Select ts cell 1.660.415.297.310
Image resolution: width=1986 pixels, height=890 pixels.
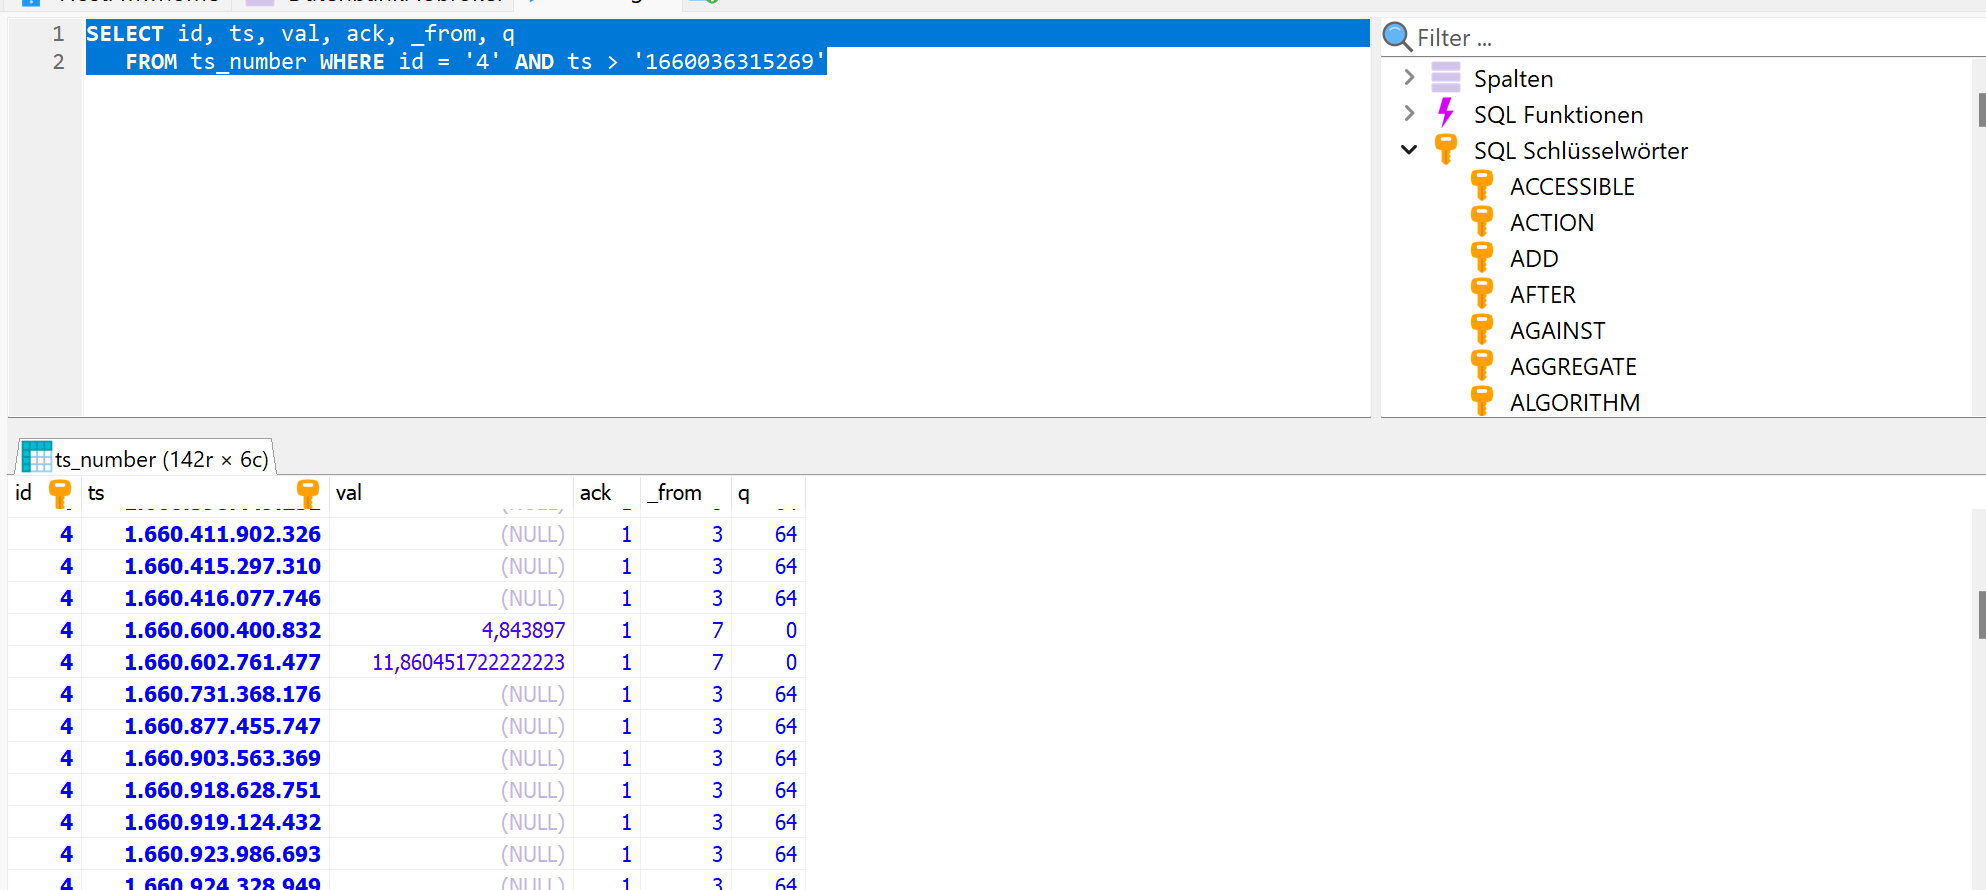coord(205,566)
